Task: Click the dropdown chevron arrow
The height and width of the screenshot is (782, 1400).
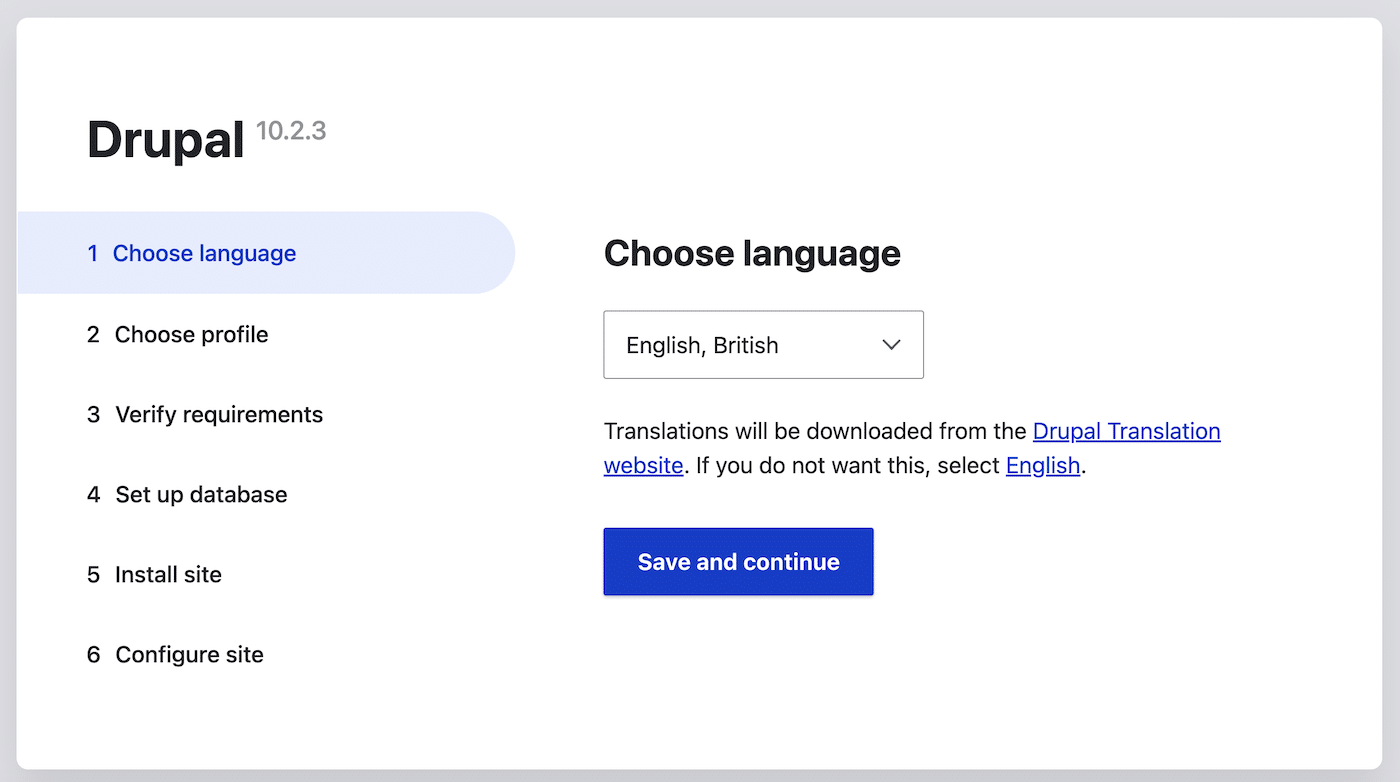Action: (x=891, y=344)
